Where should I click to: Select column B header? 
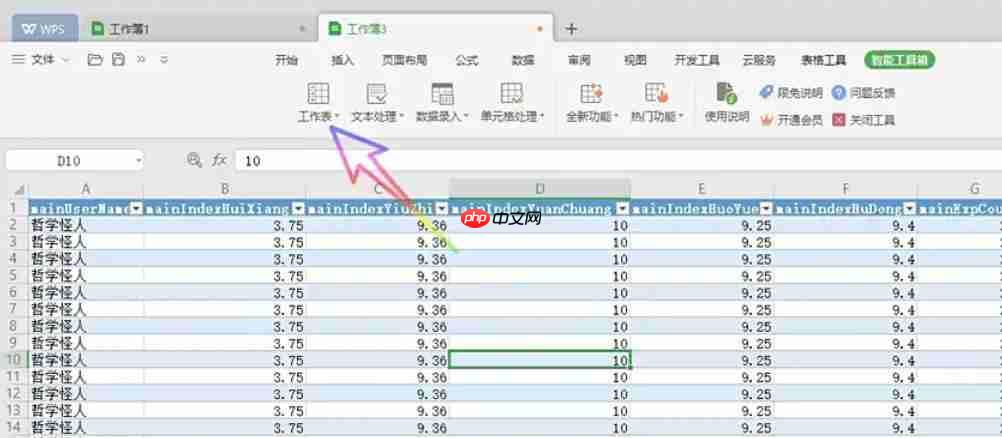(x=225, y=189)
